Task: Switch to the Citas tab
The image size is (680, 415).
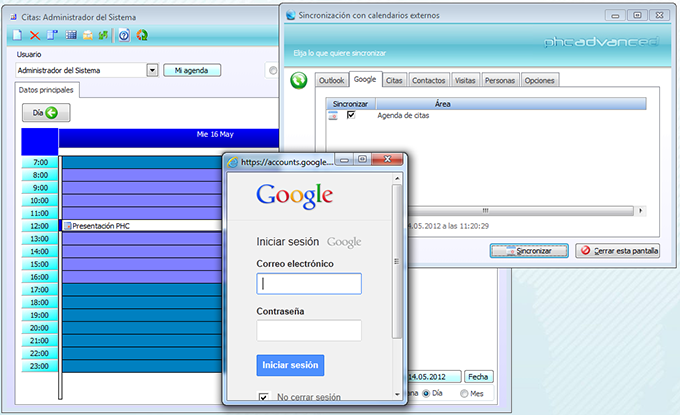Action: [x=394, y=80]
